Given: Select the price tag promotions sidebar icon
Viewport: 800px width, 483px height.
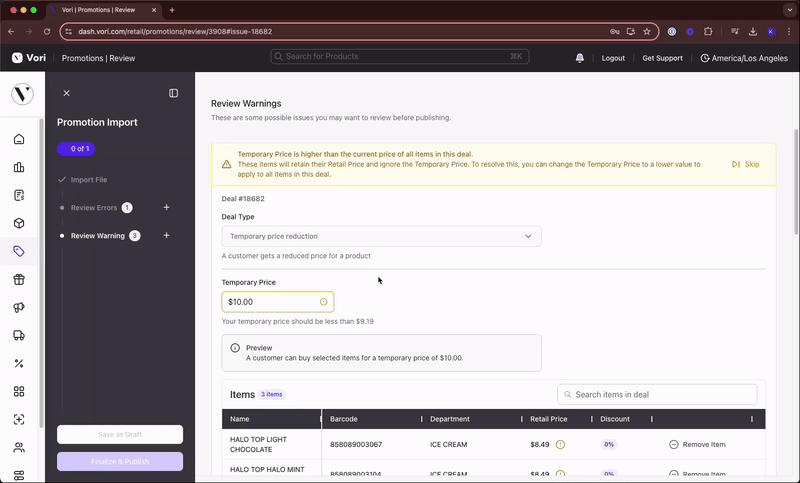Looking at the screenshot, I should coord(19,251).
